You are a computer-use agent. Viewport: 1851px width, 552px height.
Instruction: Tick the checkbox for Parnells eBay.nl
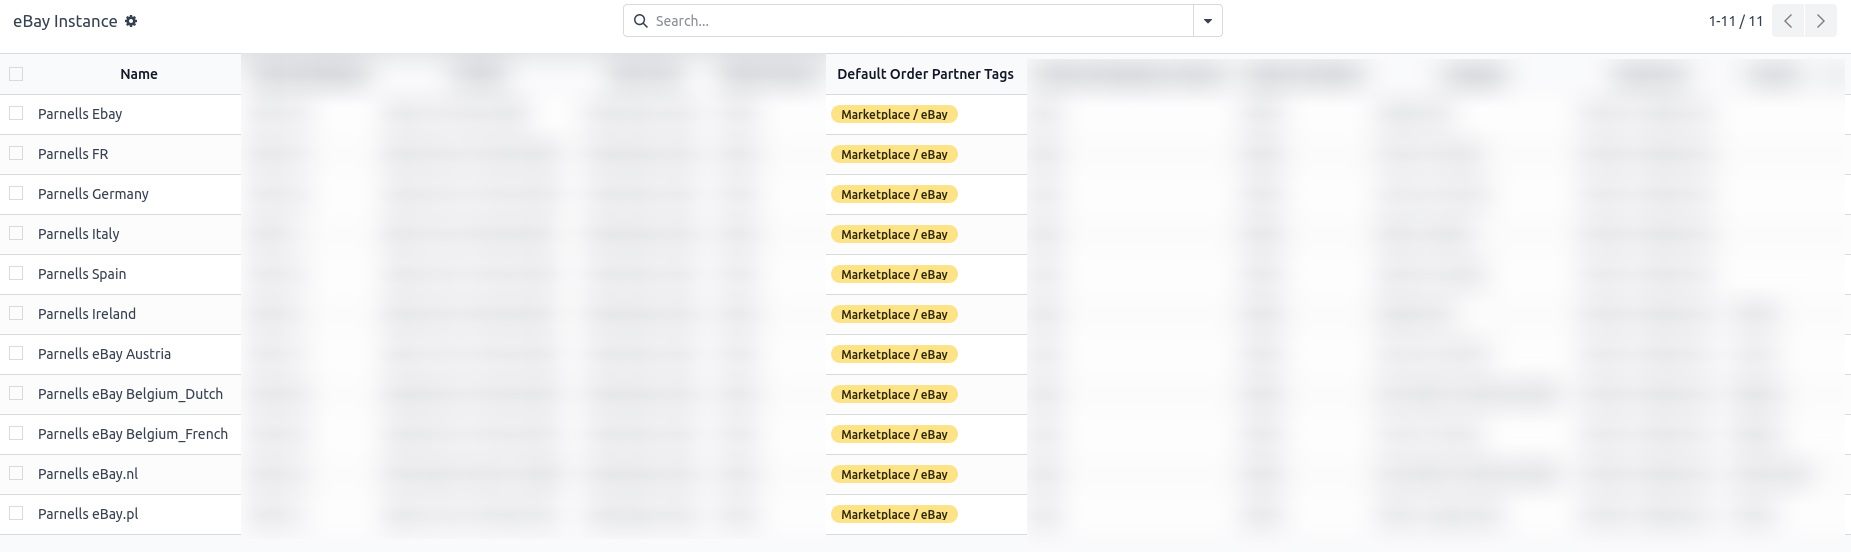(x=16, y=474)
